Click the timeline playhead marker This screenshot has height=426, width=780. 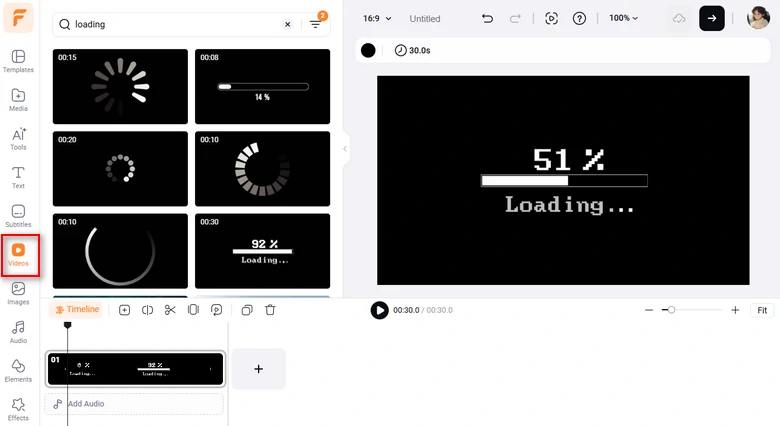click(x=68, y=325)
